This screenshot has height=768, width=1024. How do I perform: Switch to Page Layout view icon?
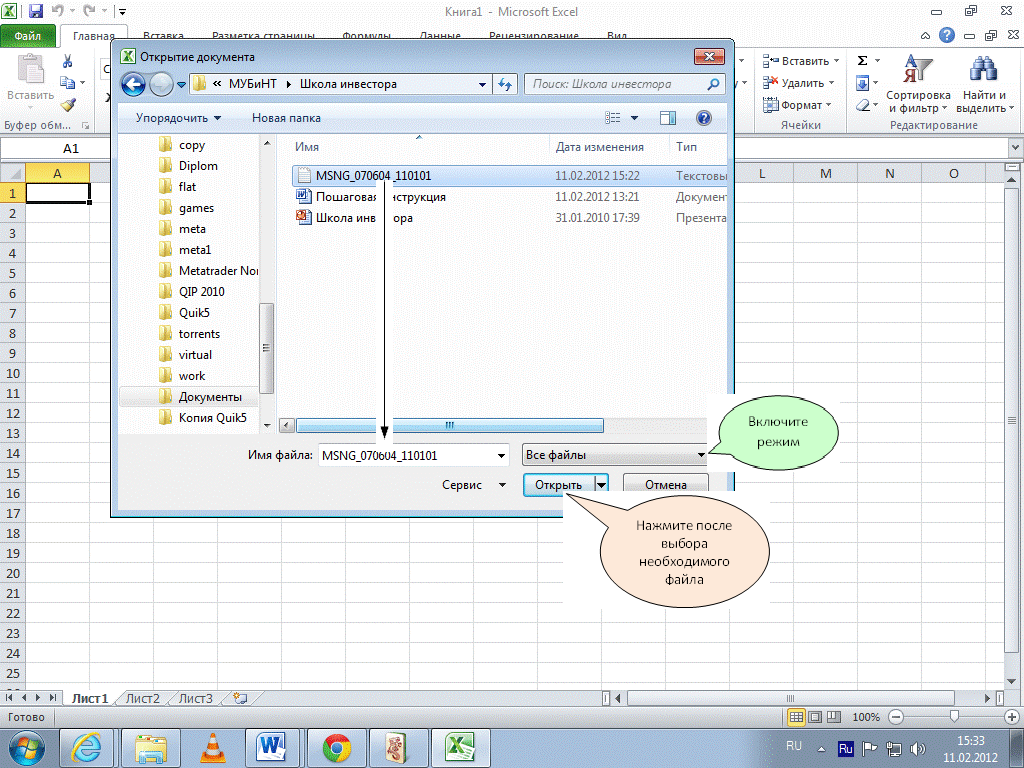[x=815, y=717]
